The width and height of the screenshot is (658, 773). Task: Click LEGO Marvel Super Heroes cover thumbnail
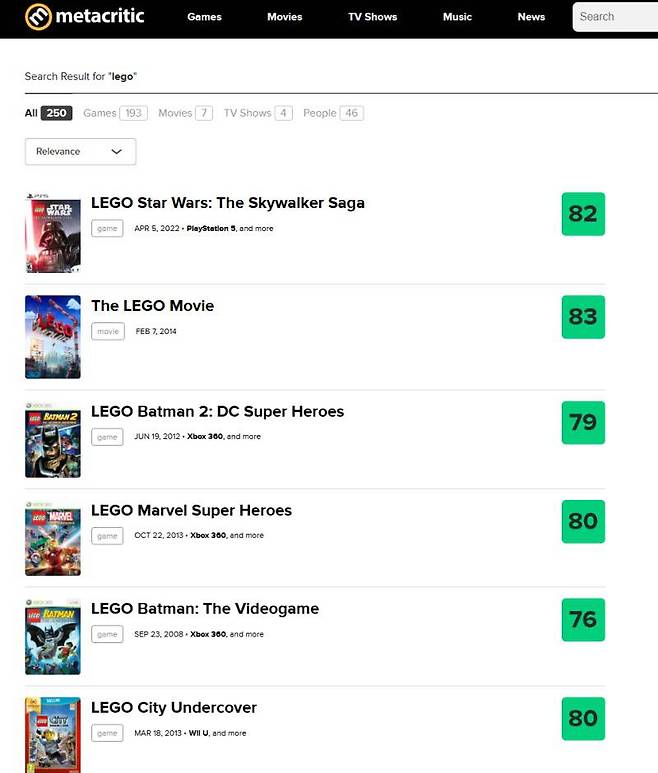(x=52, y=539)
